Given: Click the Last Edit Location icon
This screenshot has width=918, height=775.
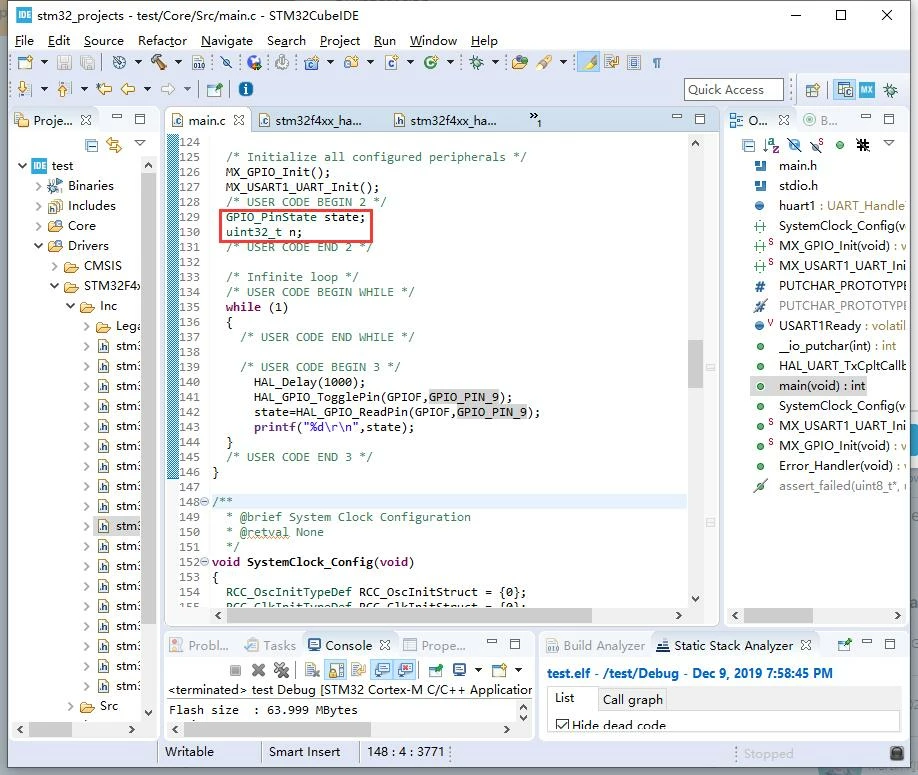Looking at the screenshot, I should click(105, 89).
